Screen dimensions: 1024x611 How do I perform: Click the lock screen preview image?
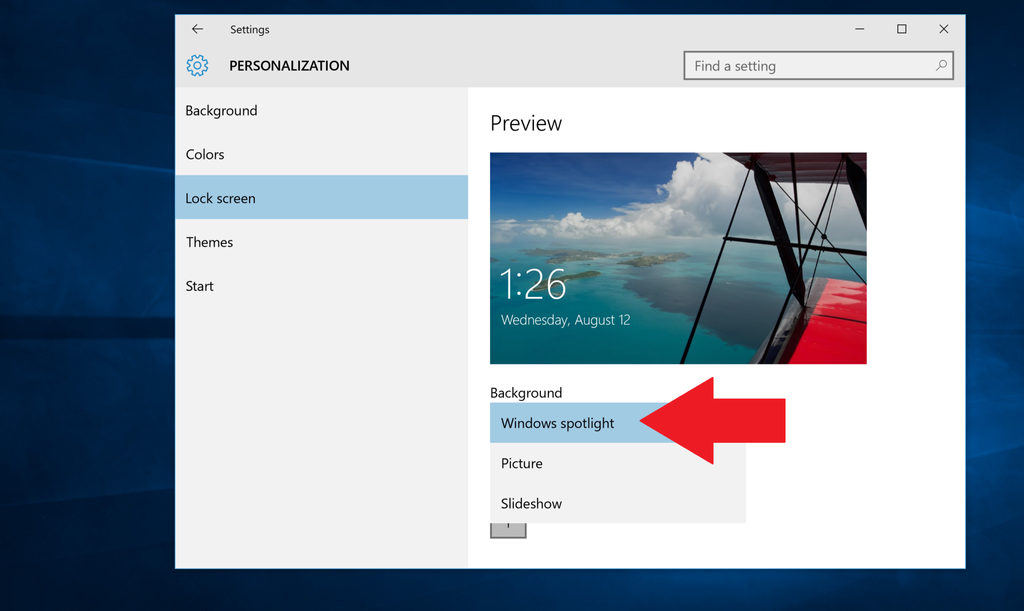pyautogui.click(x=678, y=258)
